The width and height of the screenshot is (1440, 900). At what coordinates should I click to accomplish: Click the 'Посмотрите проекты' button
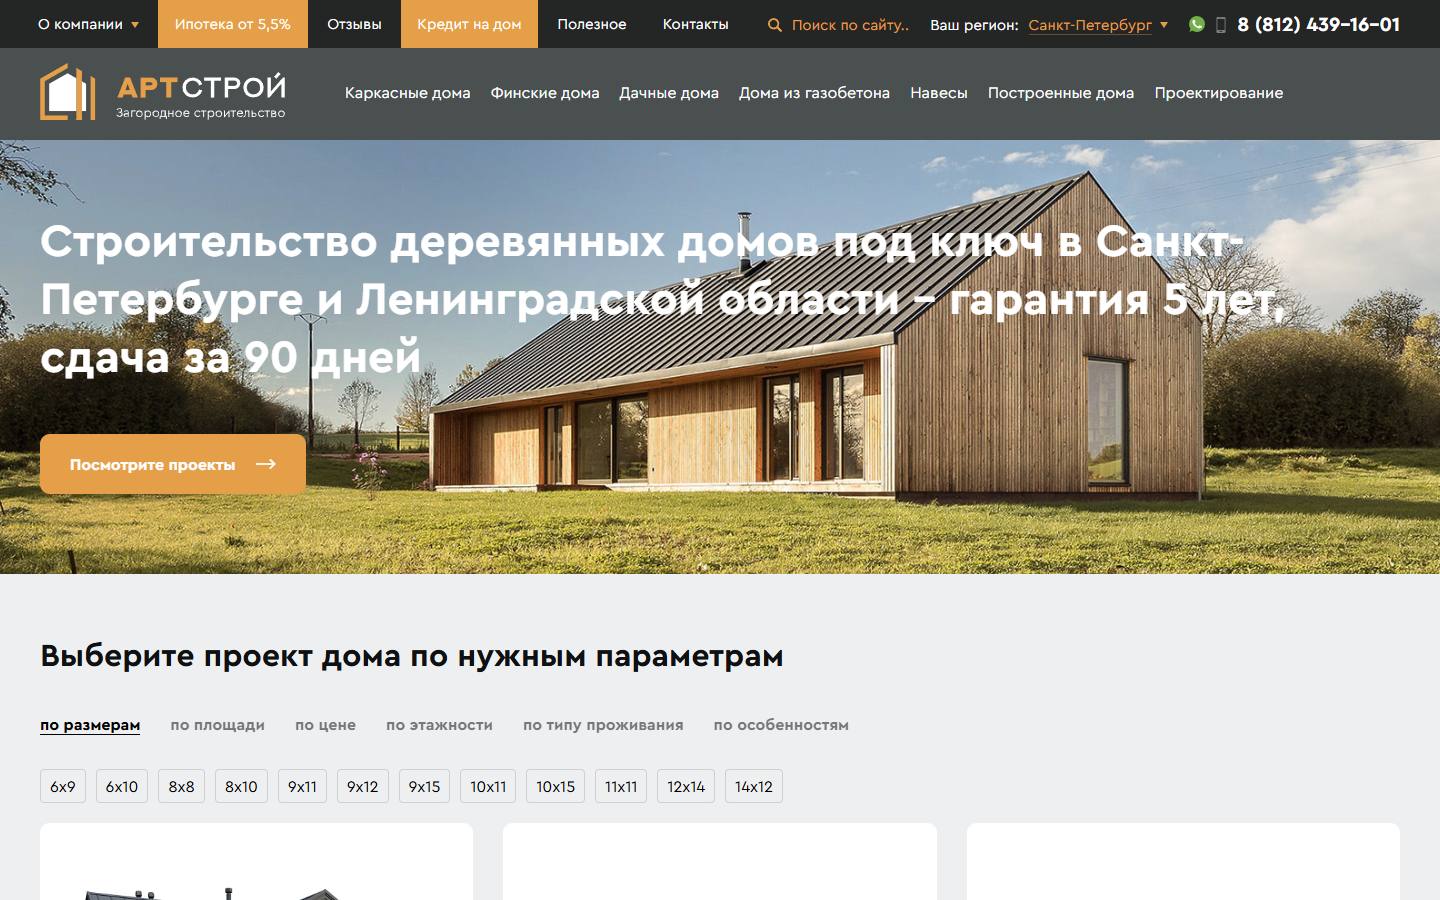tap(173, 464)
